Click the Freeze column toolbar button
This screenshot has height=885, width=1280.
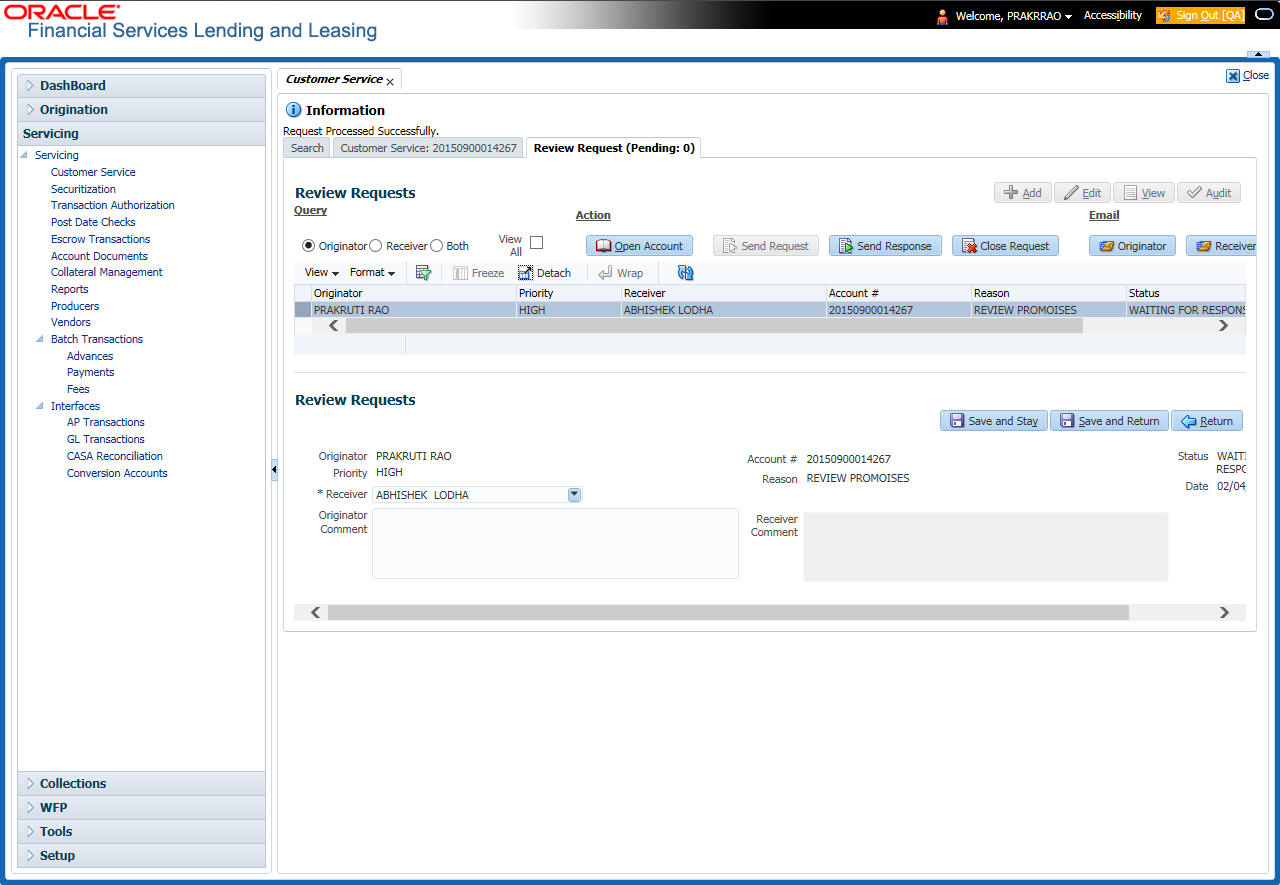point(479,273)
